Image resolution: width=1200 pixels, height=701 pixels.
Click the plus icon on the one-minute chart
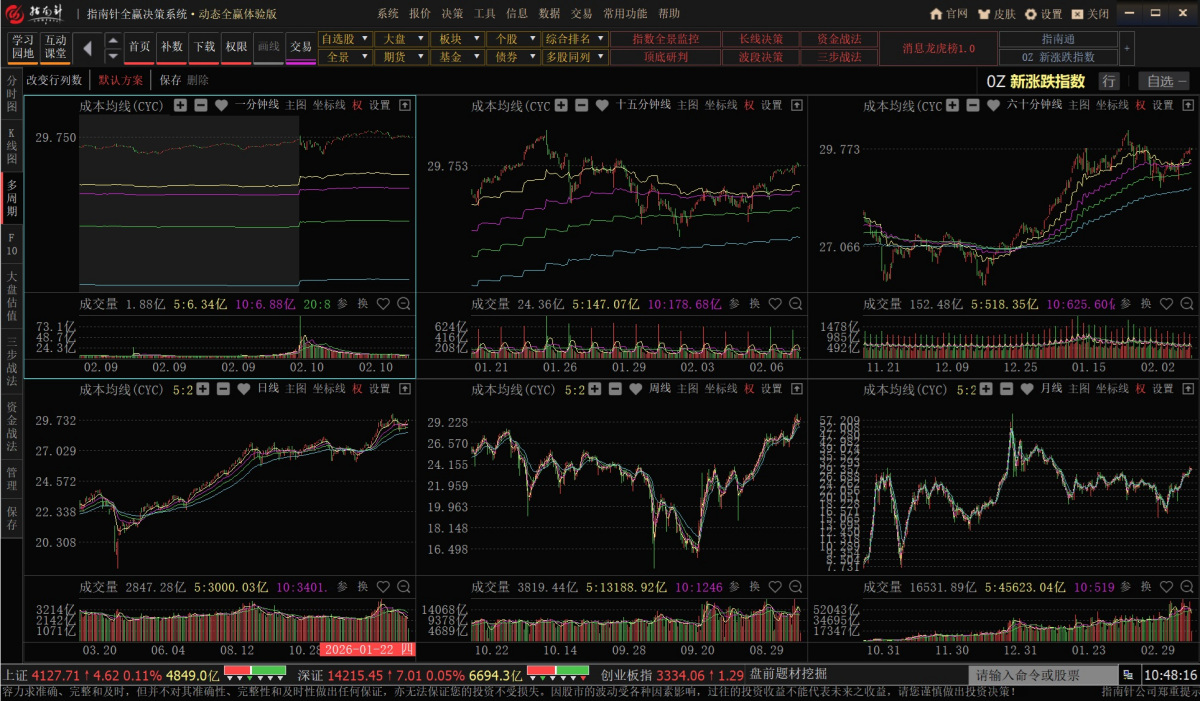(x=180, y=105)
